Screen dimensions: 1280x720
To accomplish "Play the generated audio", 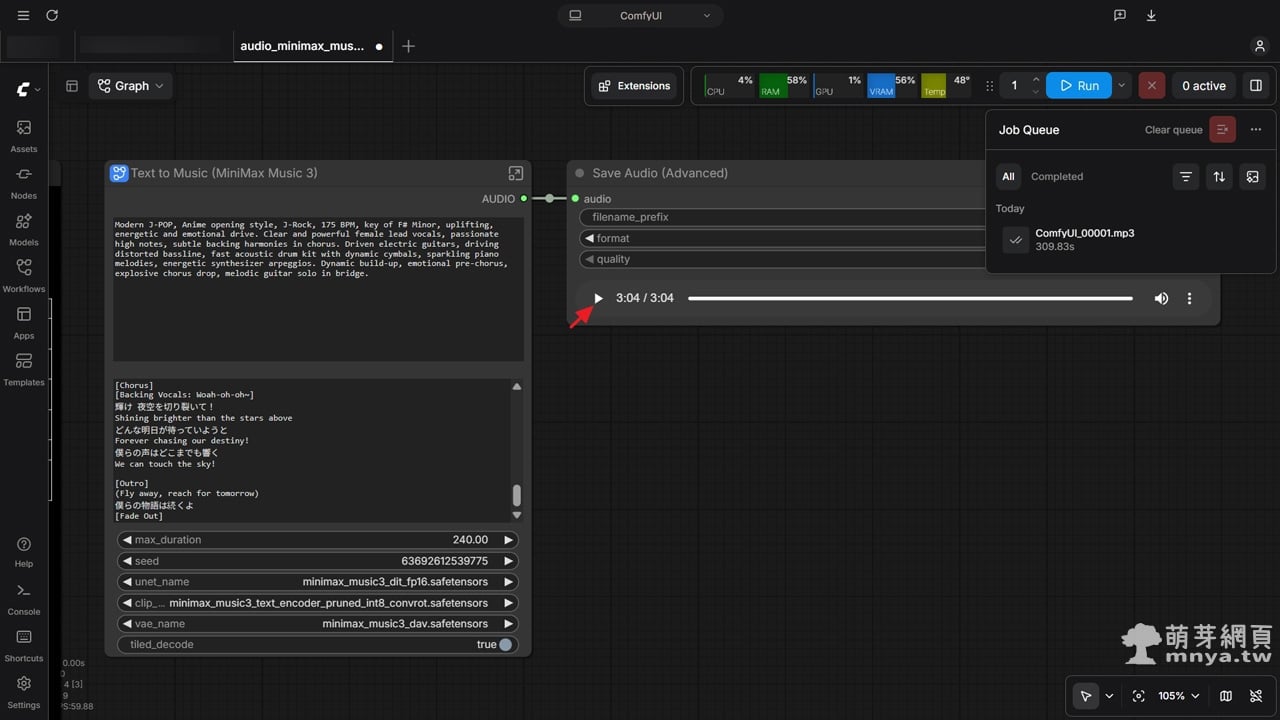I will (598, 298).
